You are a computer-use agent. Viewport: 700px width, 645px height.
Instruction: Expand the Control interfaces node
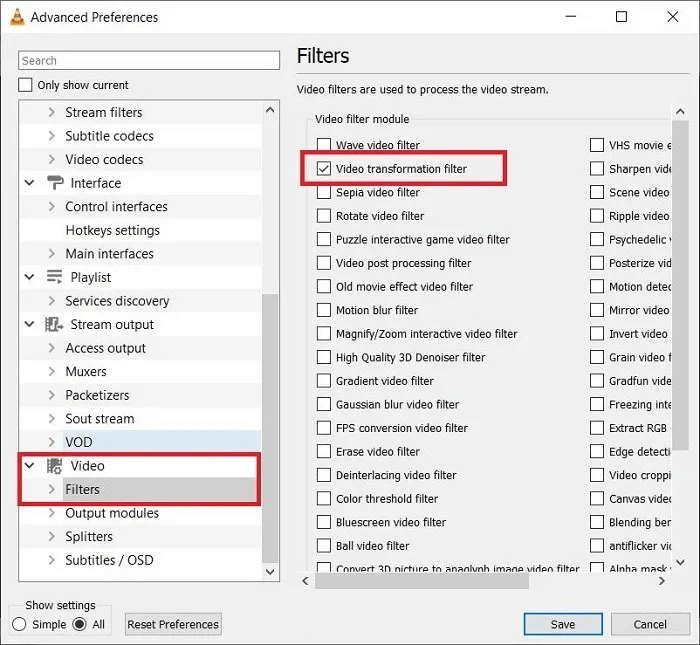[x=51, y=206]
